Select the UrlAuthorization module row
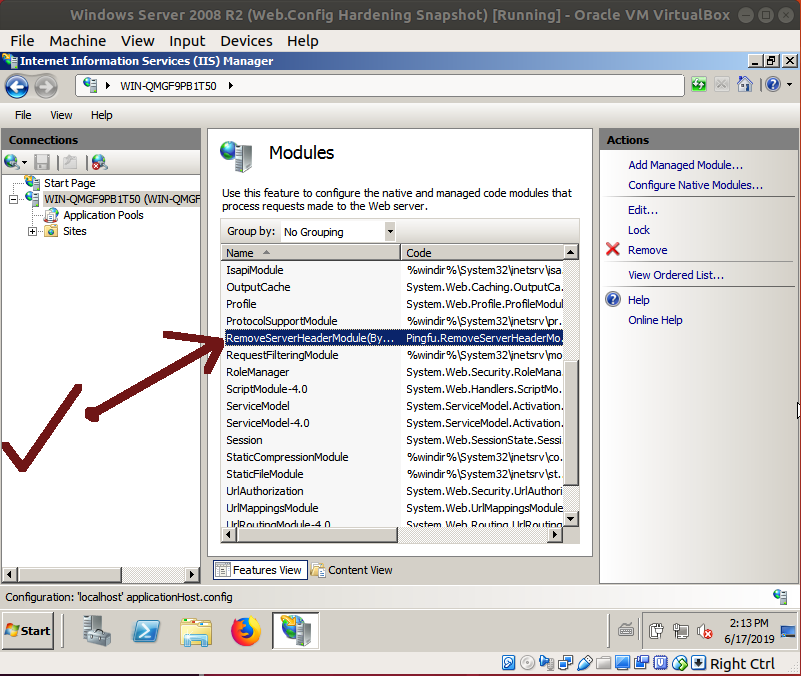This screenshot has width=801, height=676. [x=392, y=491]
